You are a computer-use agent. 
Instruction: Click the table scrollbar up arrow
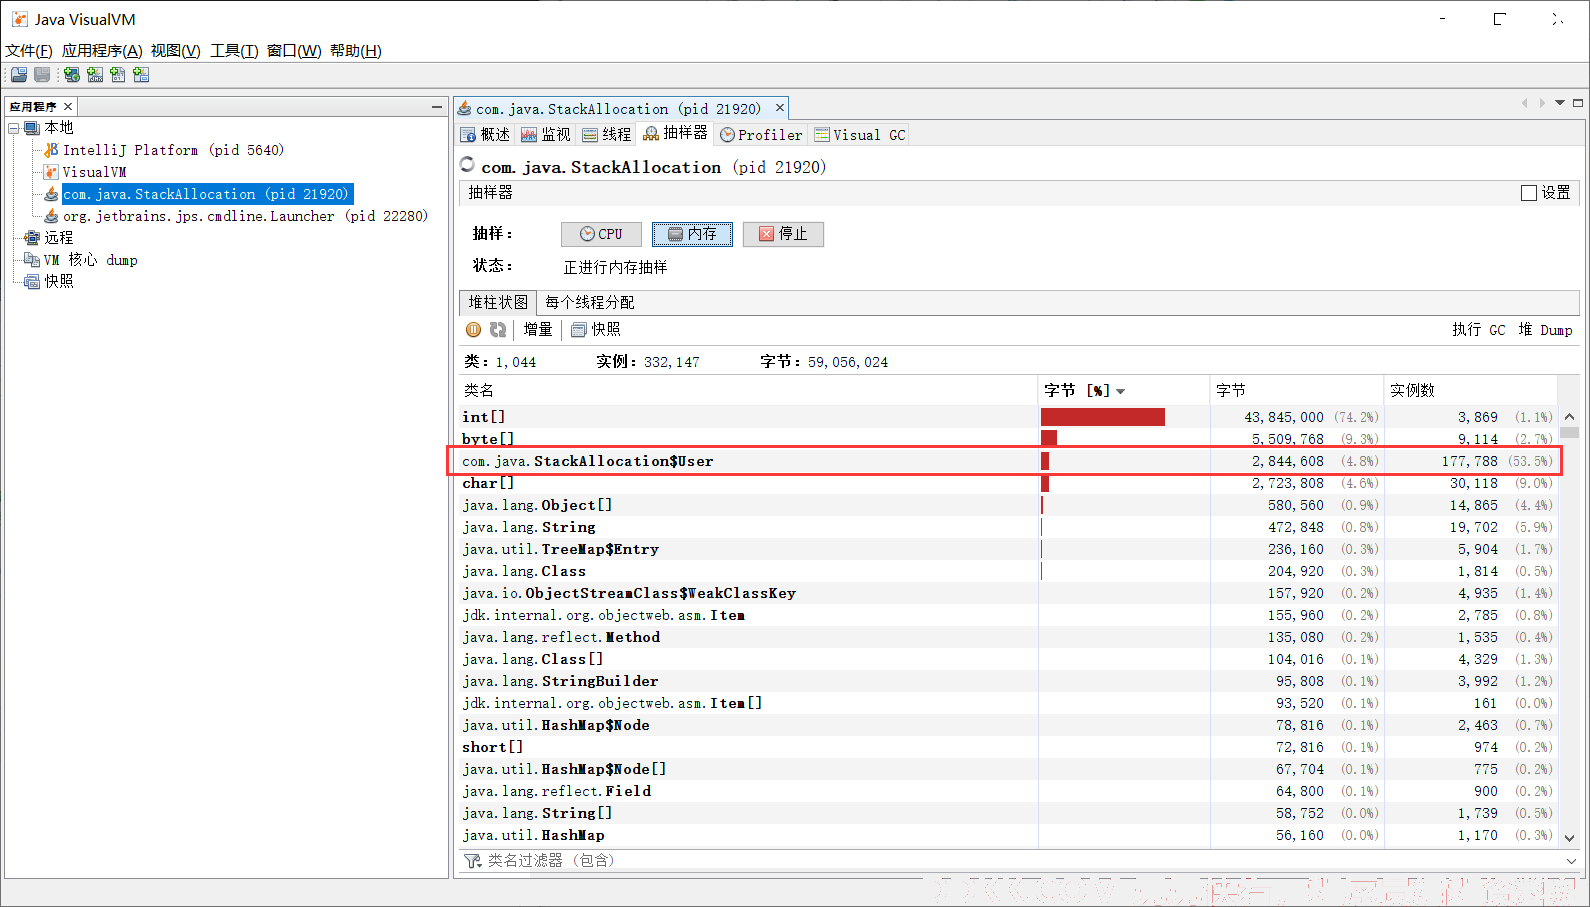[x=1569, y=416]
